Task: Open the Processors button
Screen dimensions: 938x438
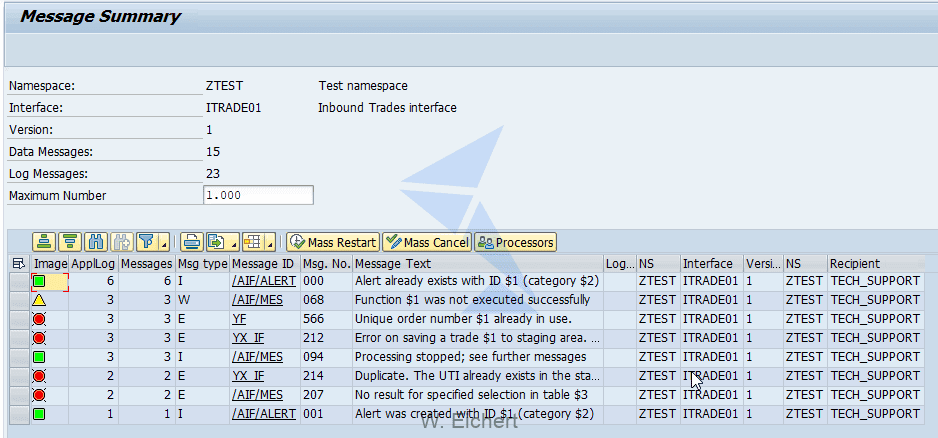Action: [x=516, y=242]
